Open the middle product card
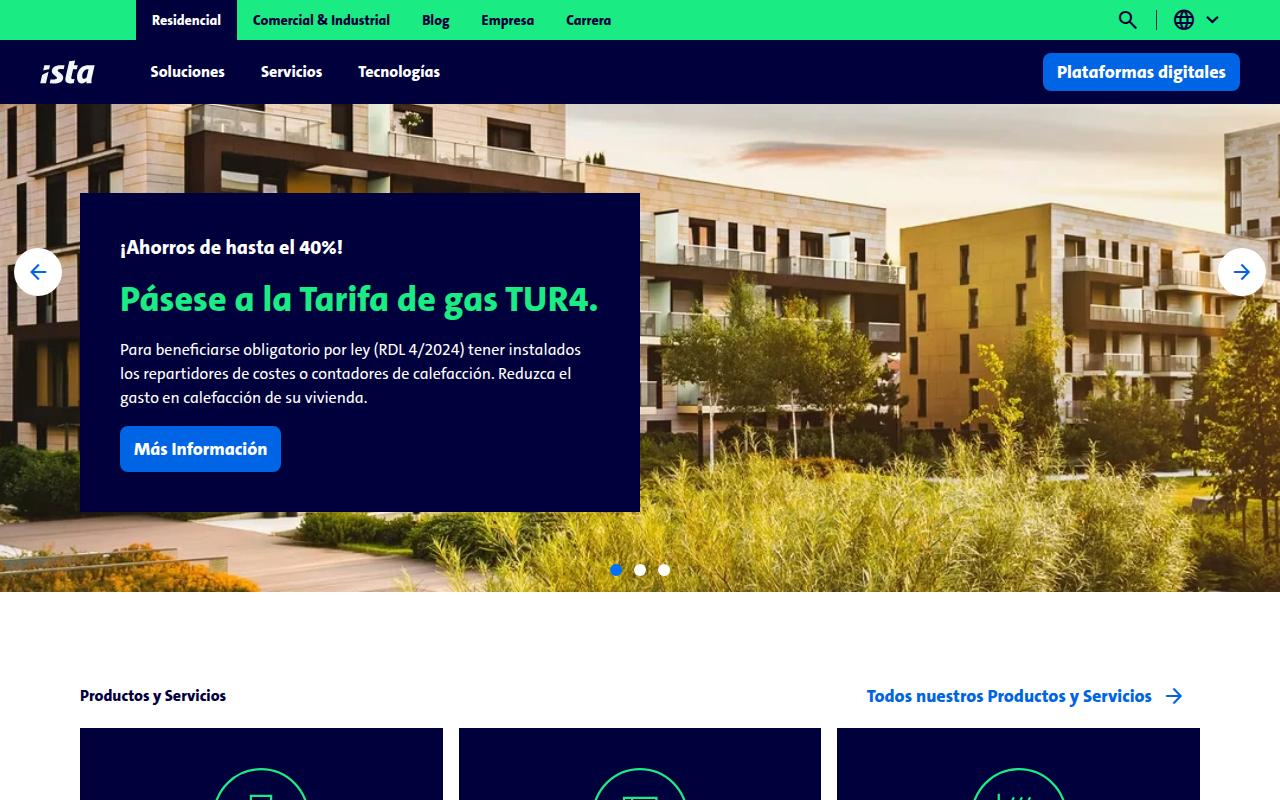1280x800 pixels. pyautogui.click(x=640, y=764)
